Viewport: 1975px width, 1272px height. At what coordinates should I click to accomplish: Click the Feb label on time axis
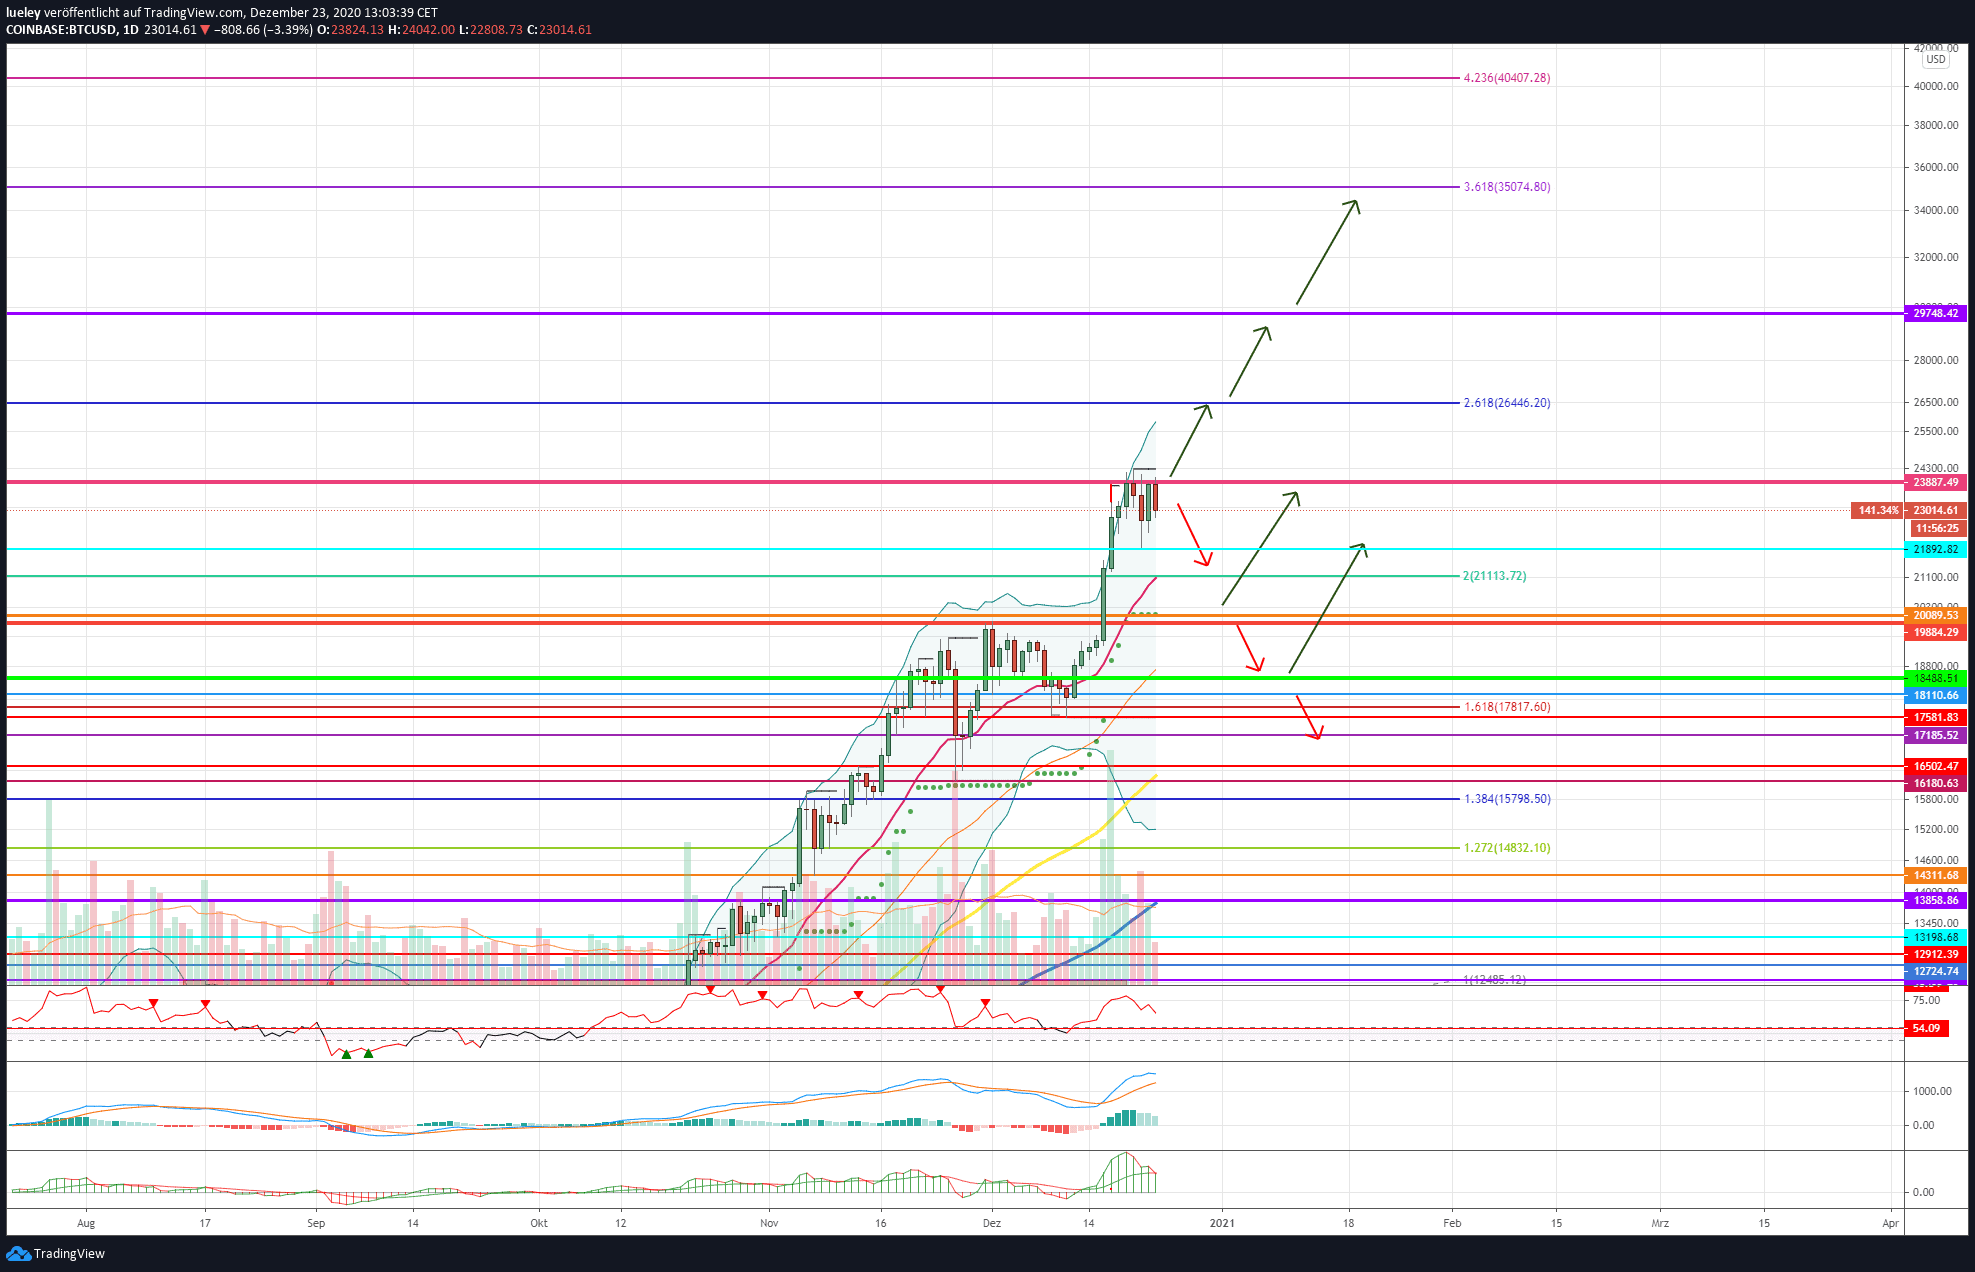(1452, 1223)
